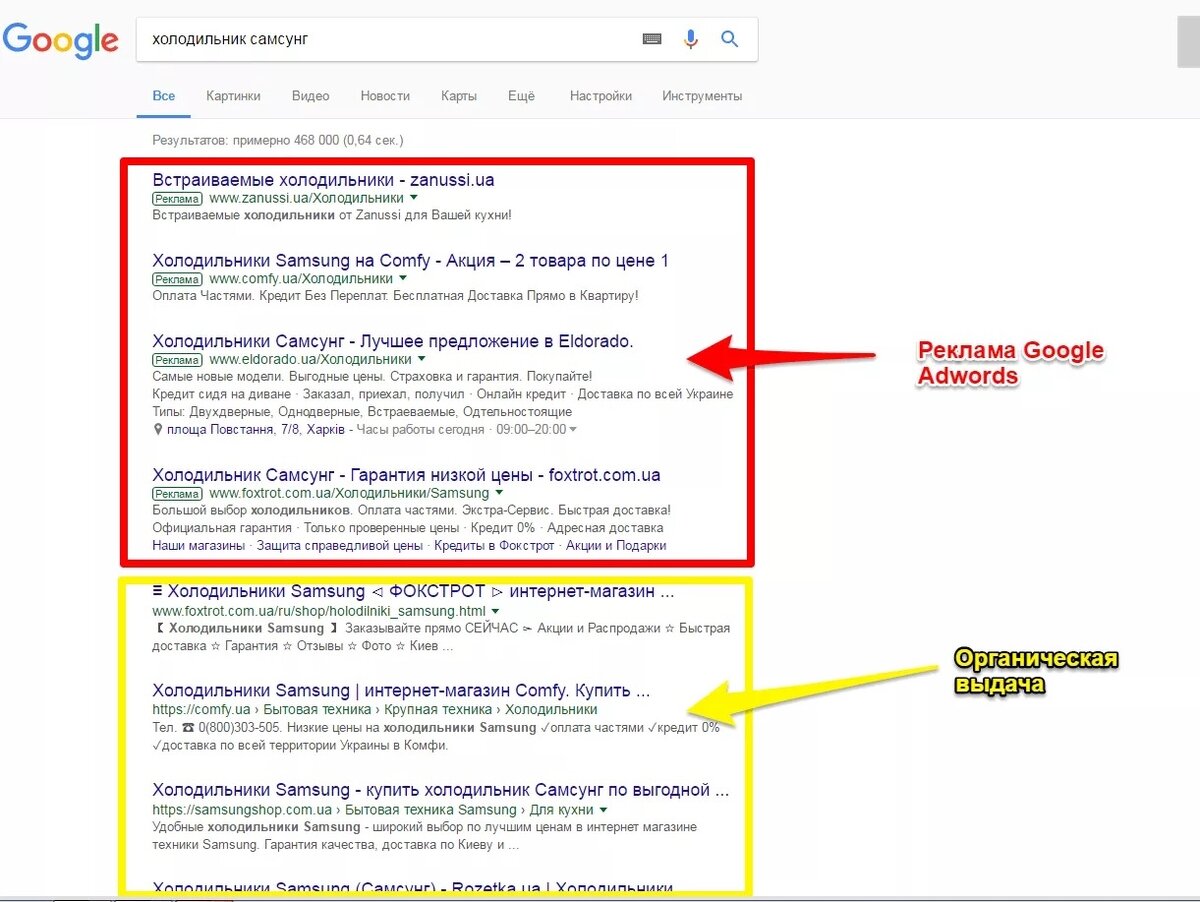This screenshot has width=1200, height=902.
Task: Click the map pin icon by площа Повстання
Action: pyautogui.click(x=158, y=429)
